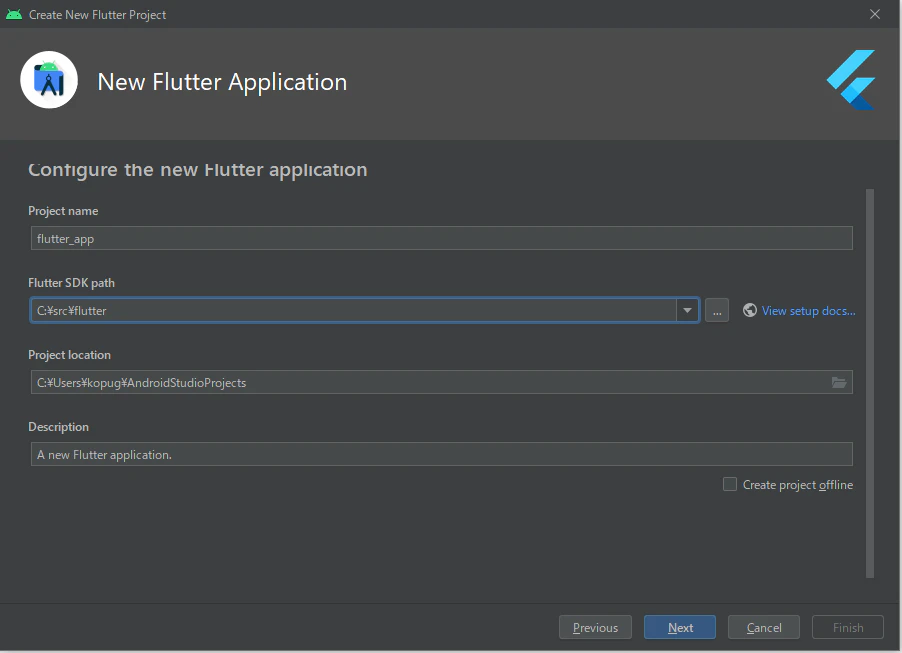Click the Create New Flutter Project title

click(97, 15)
